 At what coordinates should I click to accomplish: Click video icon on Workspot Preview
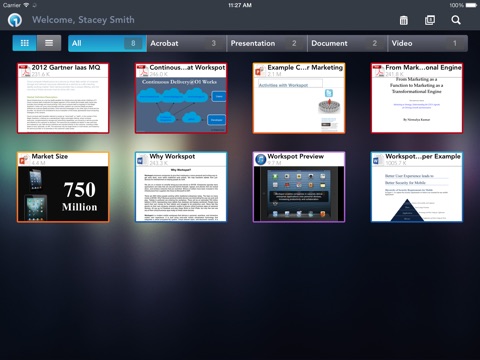point(260,160)
